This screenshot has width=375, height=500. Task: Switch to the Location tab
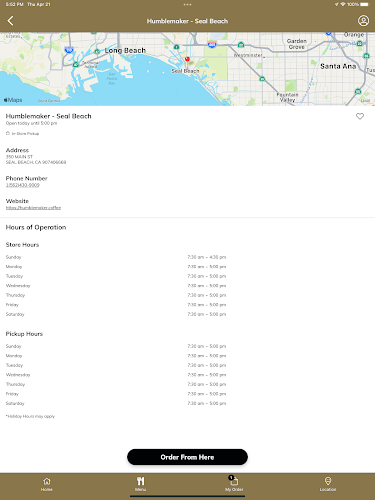(328, 484)
